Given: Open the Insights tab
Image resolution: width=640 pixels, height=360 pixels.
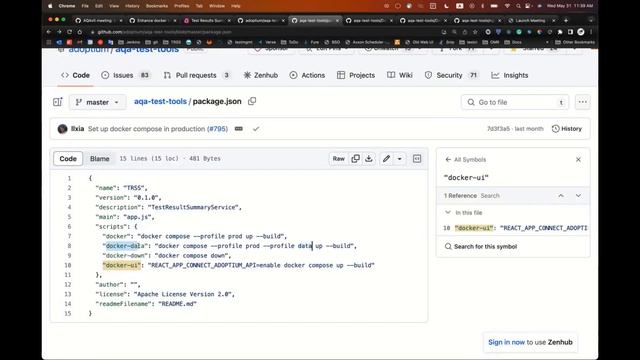Looking at the screenshot, I should 509,75.
